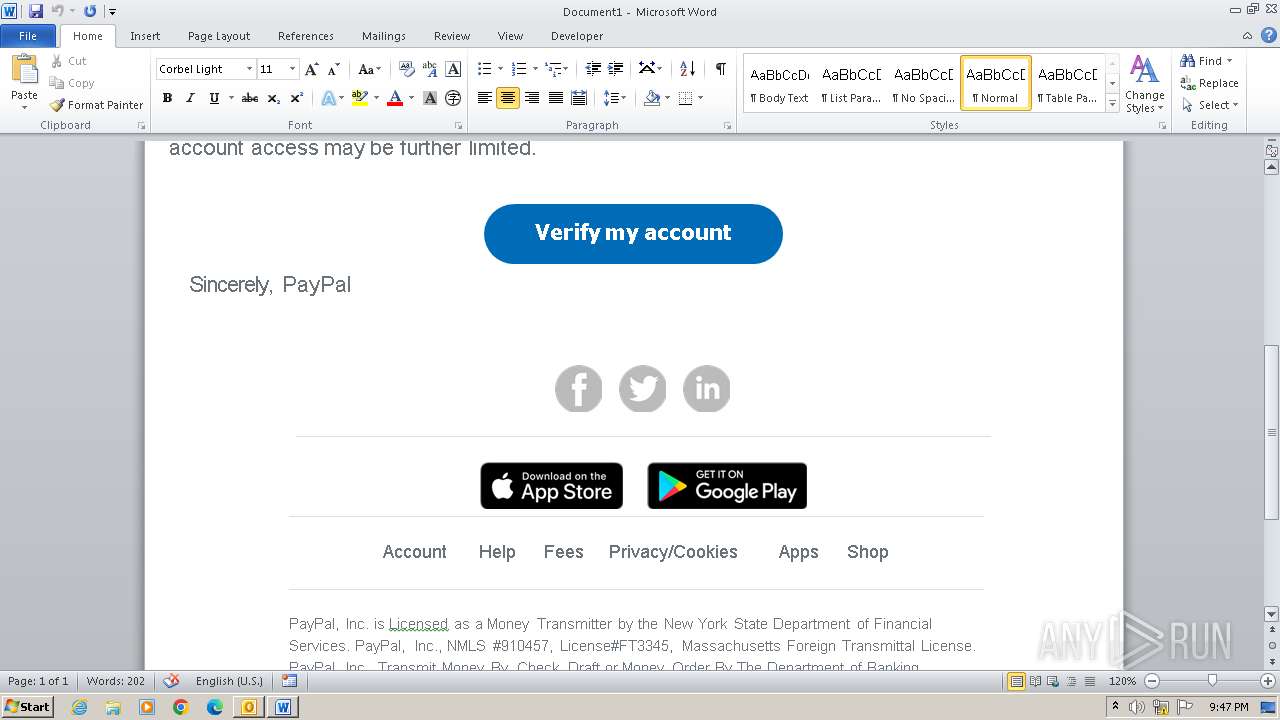The width and height of the screenshot is (1280, 720).
Task: Open the File tab
Action: click(x=28, y=36)
